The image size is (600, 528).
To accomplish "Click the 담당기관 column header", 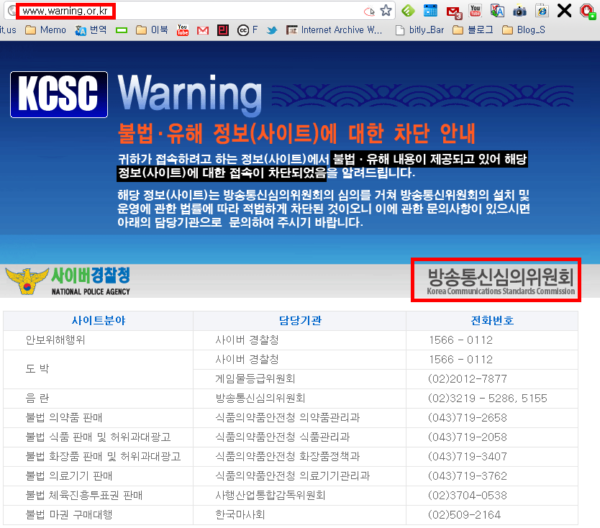I will (300, 321).
